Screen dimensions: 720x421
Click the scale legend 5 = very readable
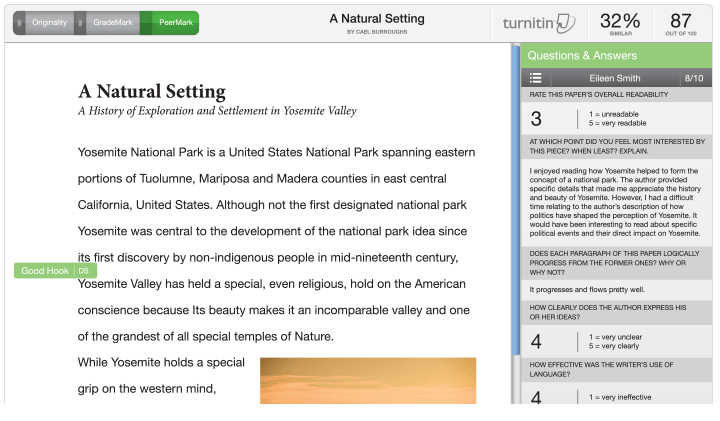(617, 123)
